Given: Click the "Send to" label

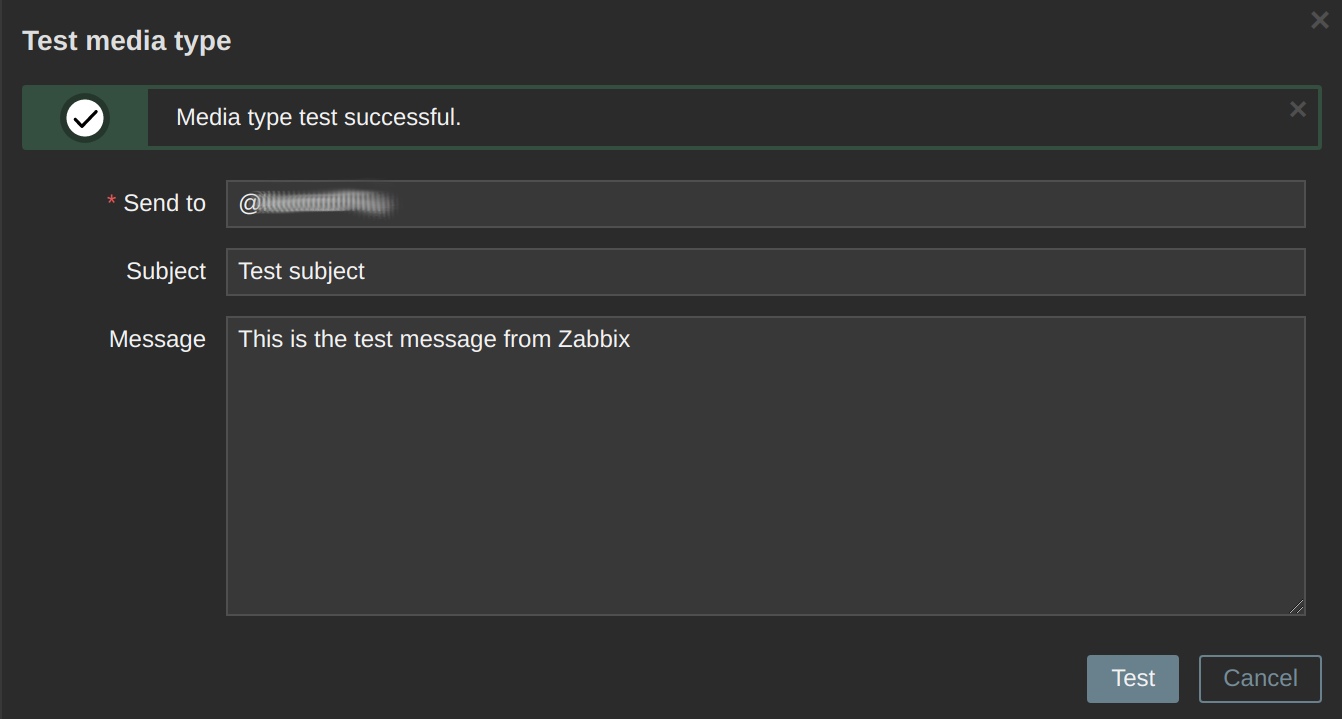Looking at the screenshot, I should coord(164,203).
